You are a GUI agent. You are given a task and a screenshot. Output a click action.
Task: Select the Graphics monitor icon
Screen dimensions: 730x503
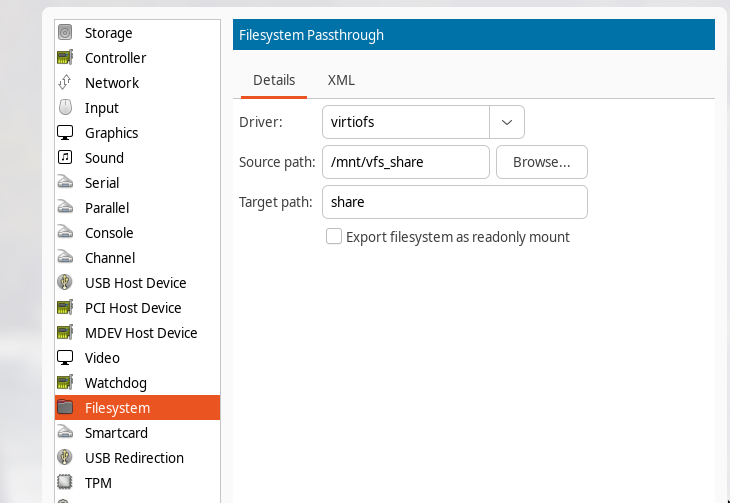coord(65,133)
